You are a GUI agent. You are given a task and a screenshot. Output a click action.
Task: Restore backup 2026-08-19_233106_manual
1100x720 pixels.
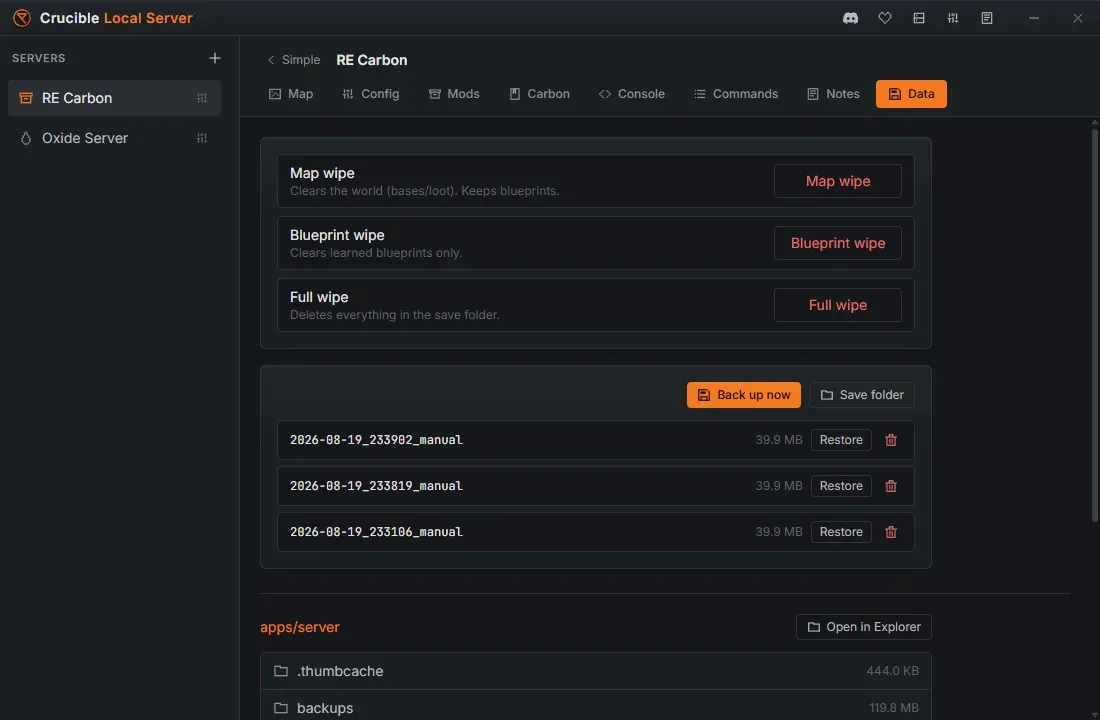pyautogui.click(x=841, y=532)
